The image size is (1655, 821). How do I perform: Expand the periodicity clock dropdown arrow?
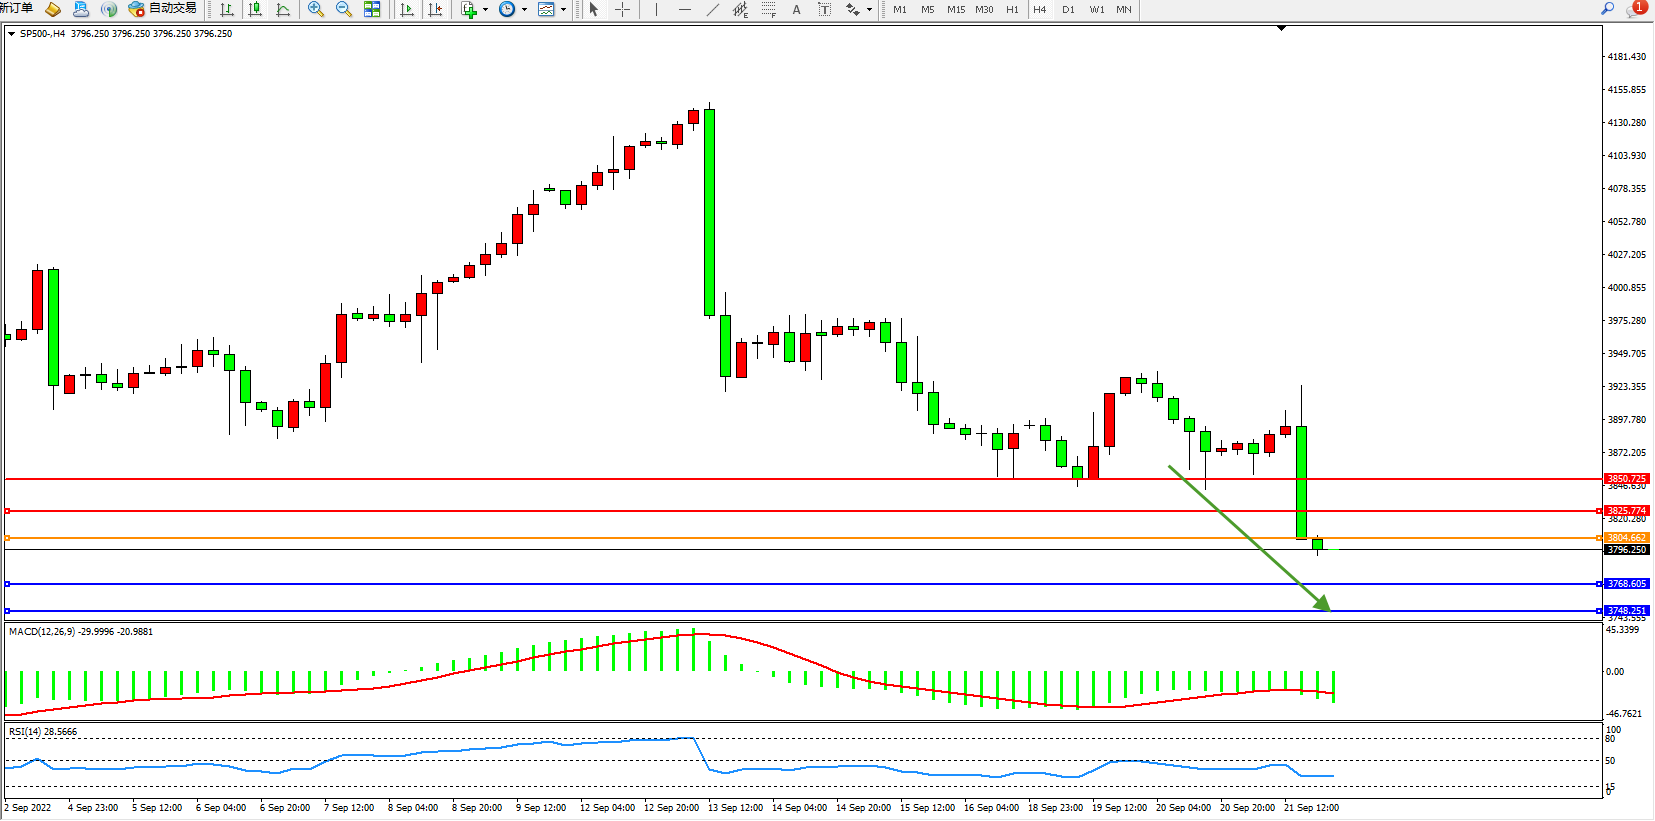524,10
